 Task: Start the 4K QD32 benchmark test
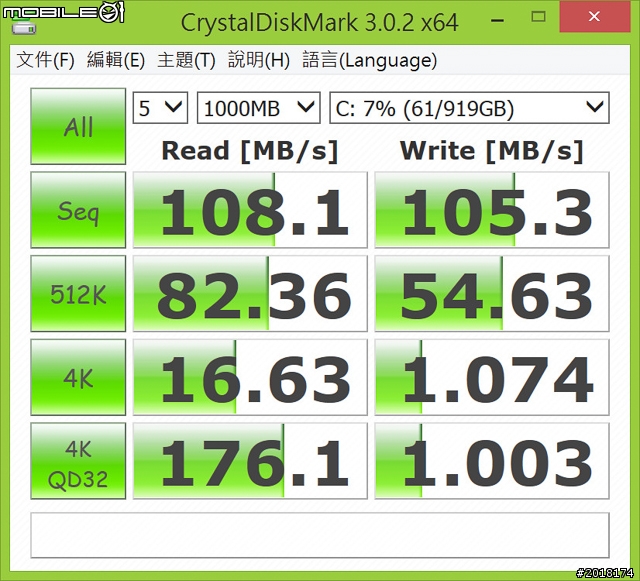tap(78, 461)
